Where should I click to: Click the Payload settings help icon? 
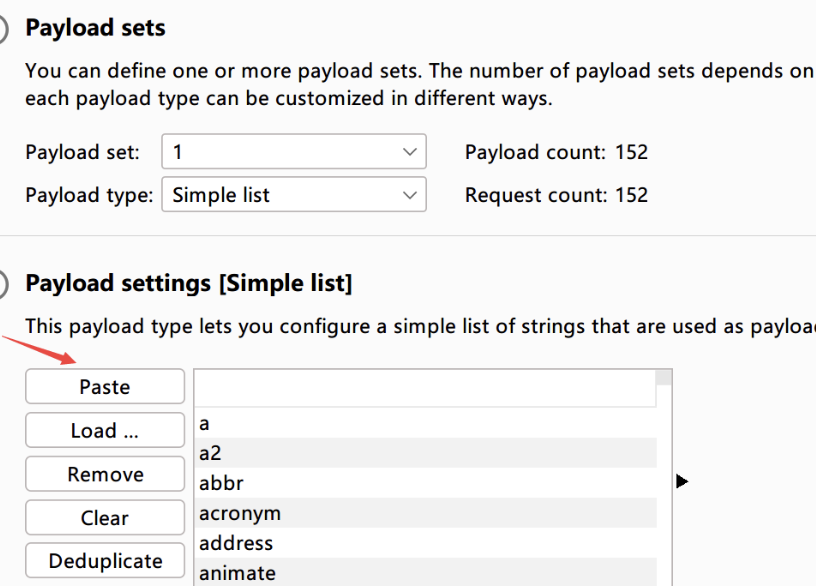[x=3, y=284]
